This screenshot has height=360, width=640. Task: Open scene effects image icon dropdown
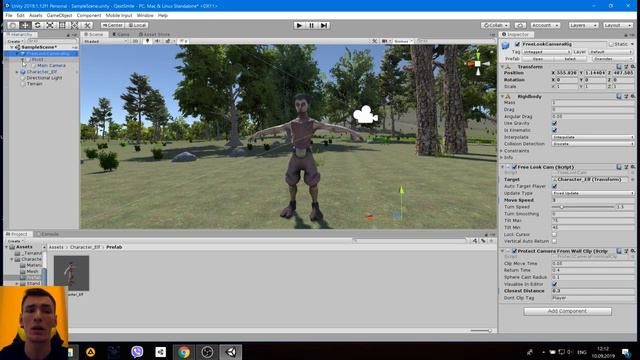[x=168, y=41]
